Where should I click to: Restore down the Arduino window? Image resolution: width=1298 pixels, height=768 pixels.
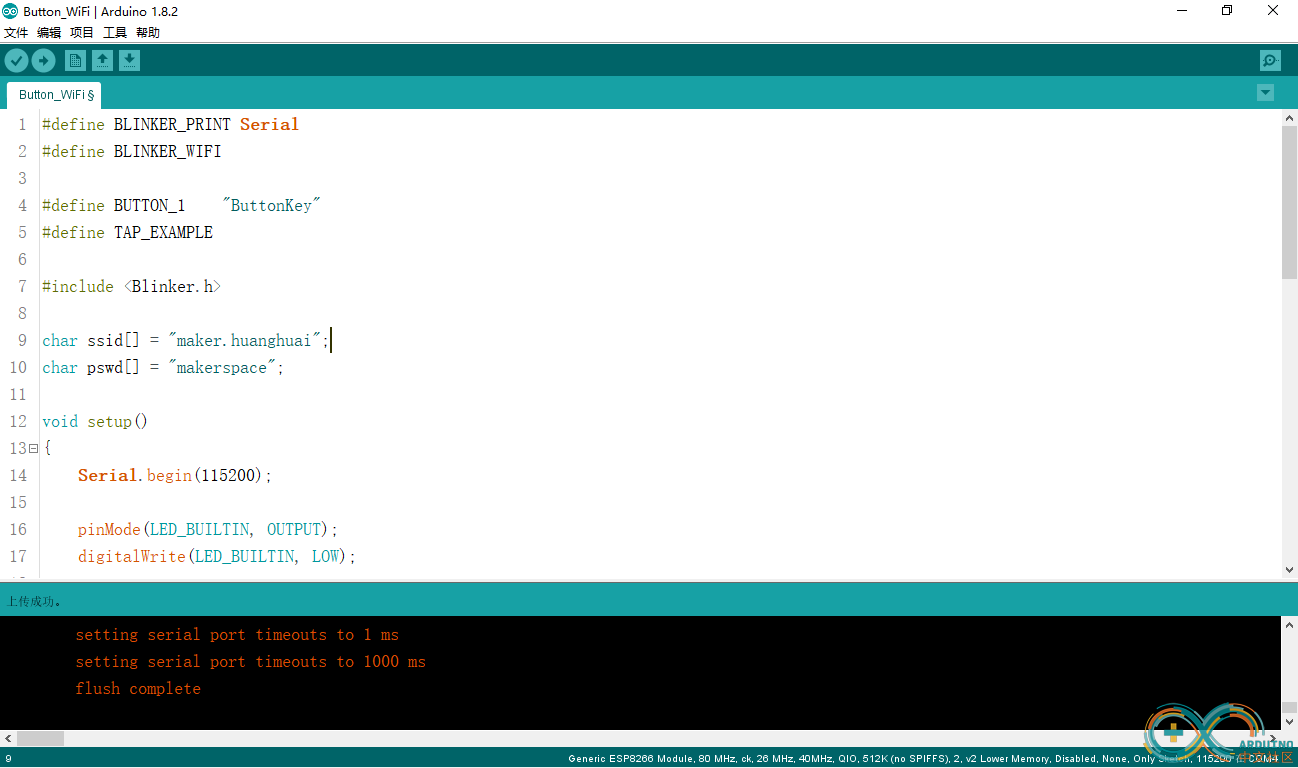point(1227,11)
